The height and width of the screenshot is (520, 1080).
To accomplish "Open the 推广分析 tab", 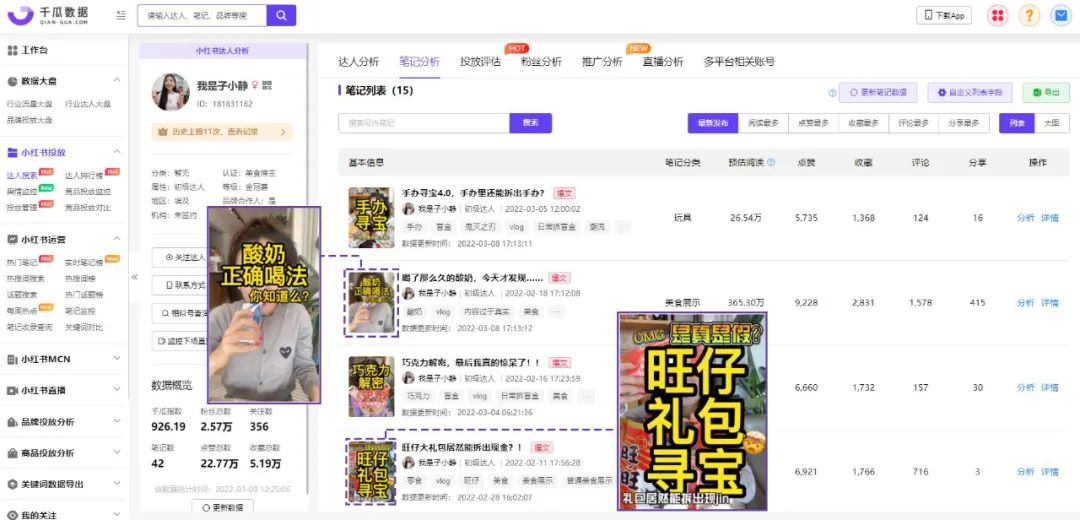I will pos(602,61).
